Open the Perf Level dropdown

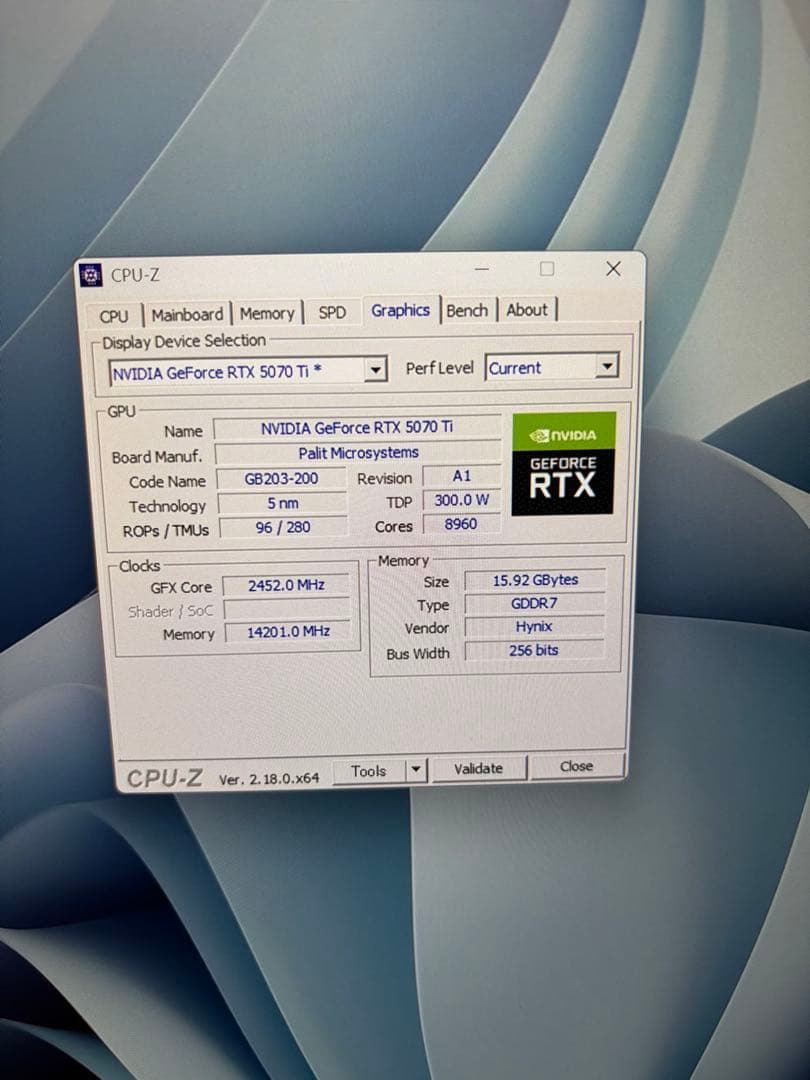[x=608, y=367]
